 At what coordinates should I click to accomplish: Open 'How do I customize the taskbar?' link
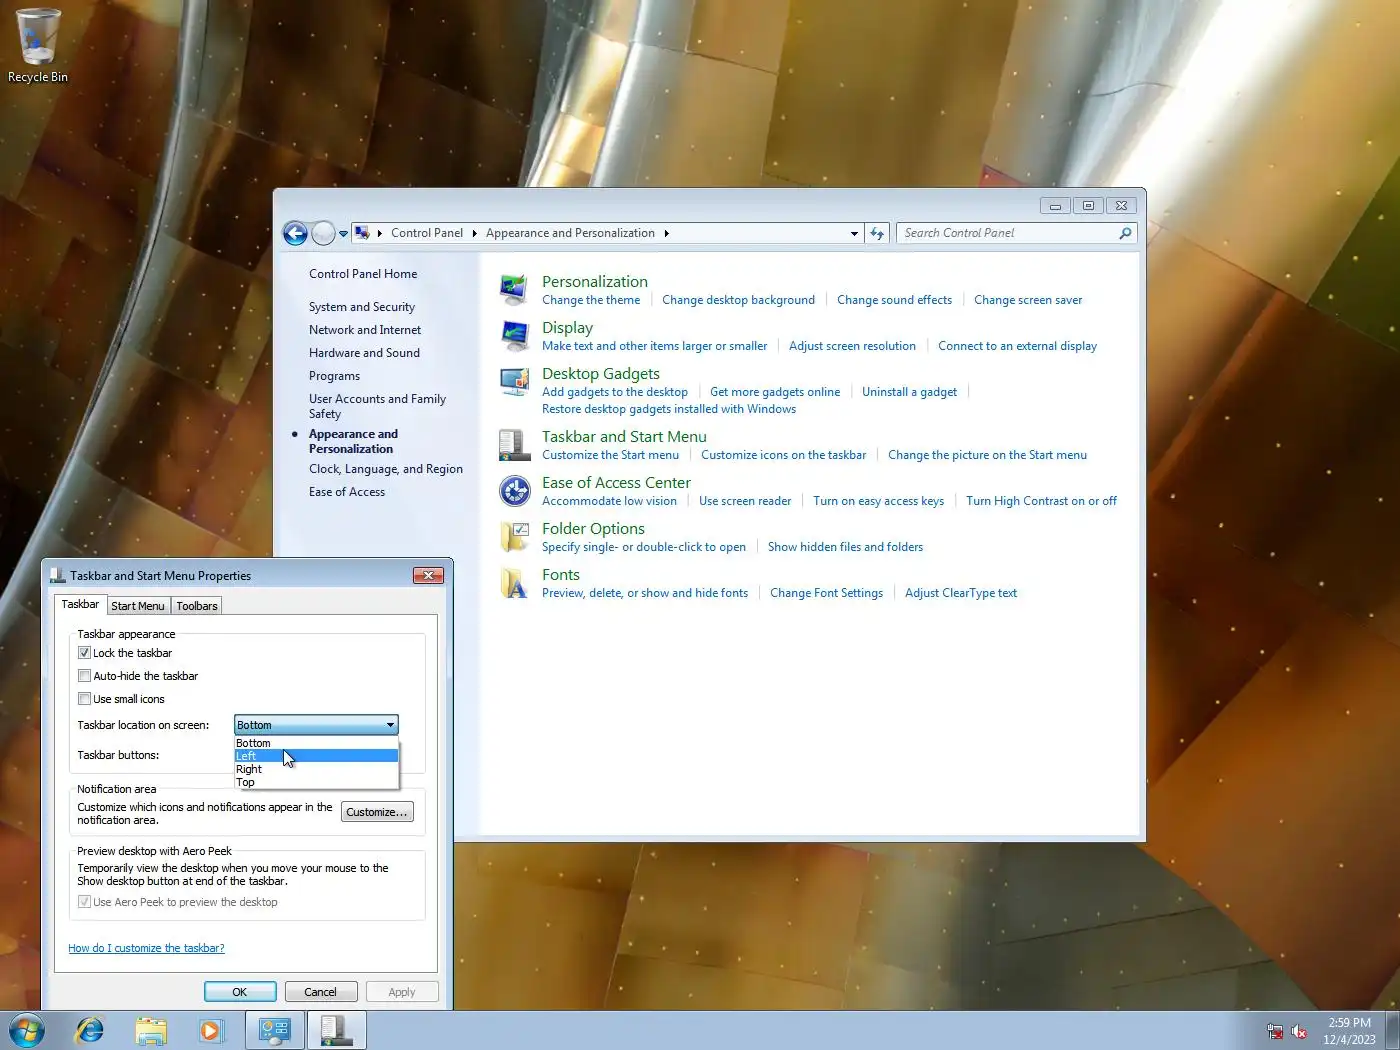tap(146, 948)
